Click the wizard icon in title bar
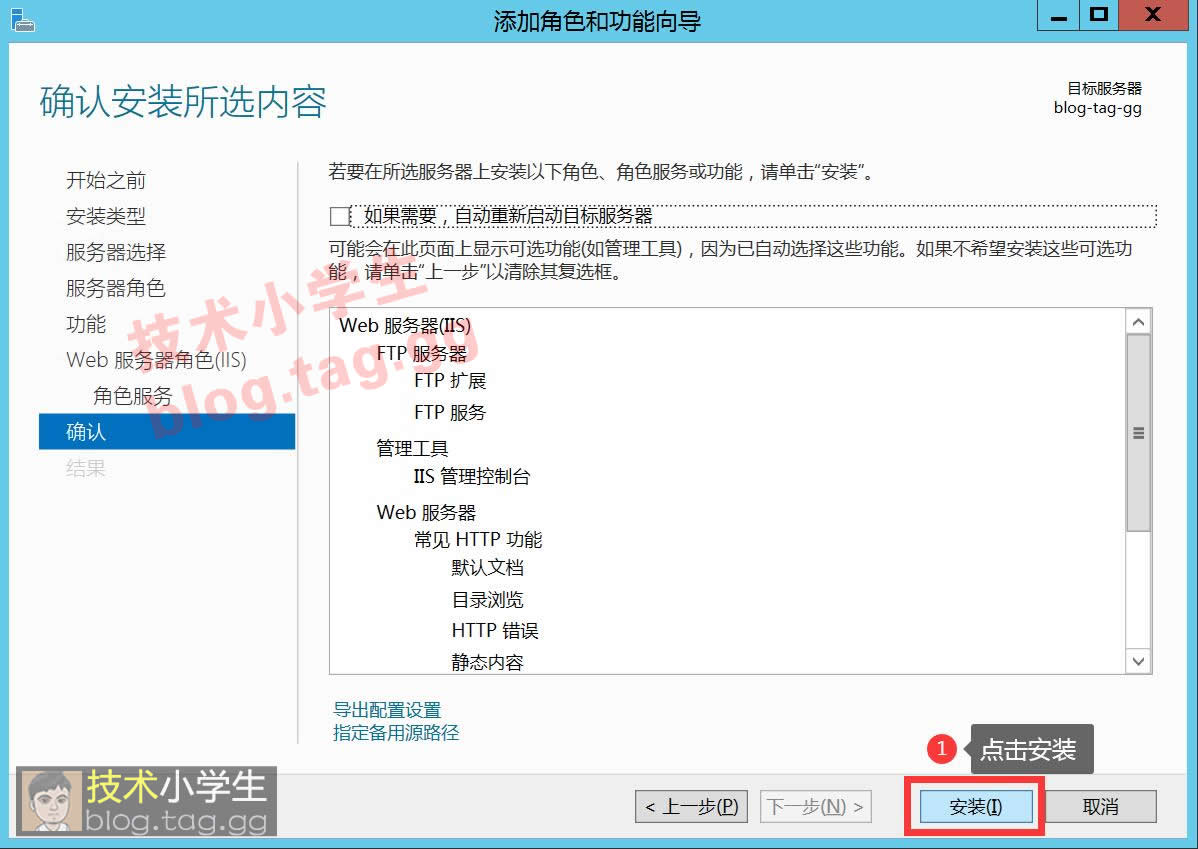 click(x=22, y=19)
